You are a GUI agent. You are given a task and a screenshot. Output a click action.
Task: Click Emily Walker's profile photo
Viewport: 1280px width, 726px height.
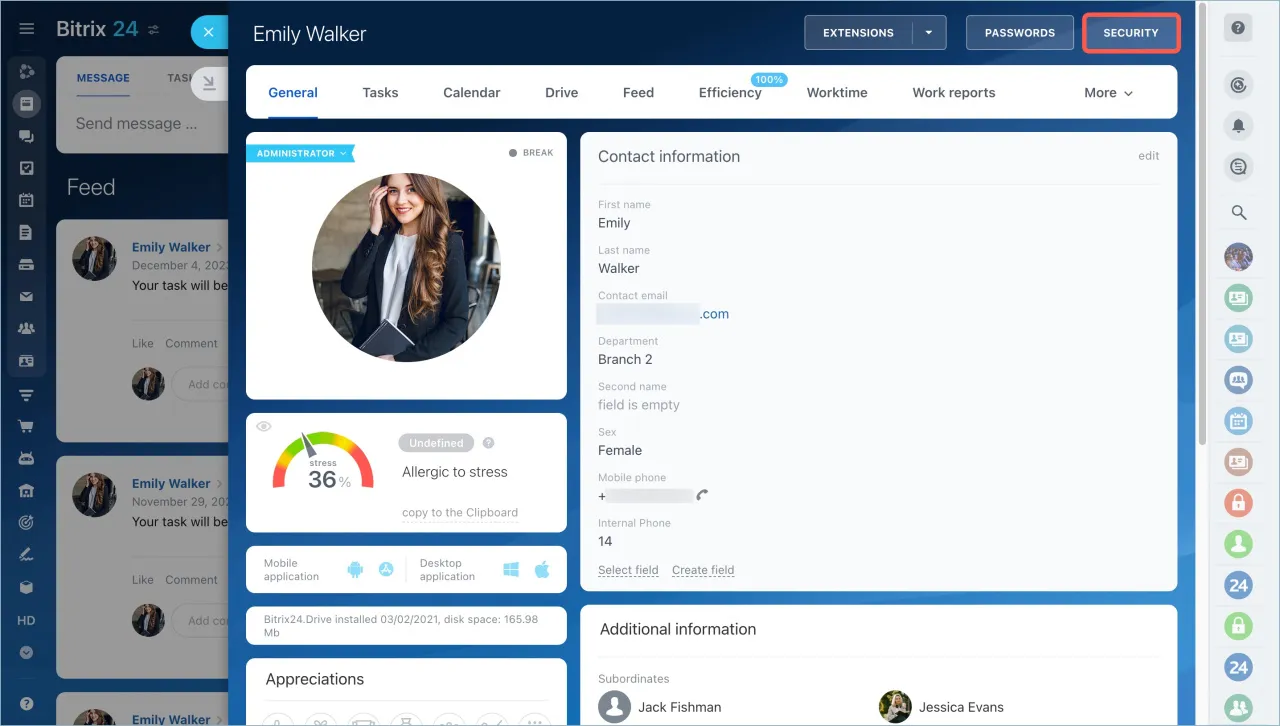[x=406, y=268]
